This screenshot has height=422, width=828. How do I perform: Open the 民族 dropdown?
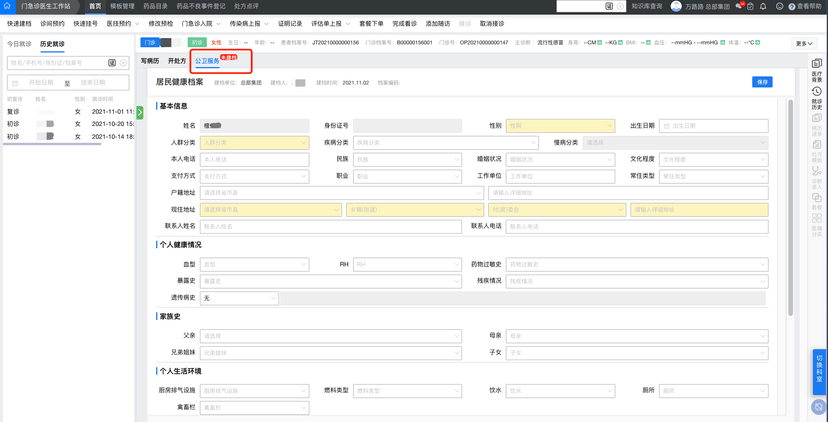point(407,160)
